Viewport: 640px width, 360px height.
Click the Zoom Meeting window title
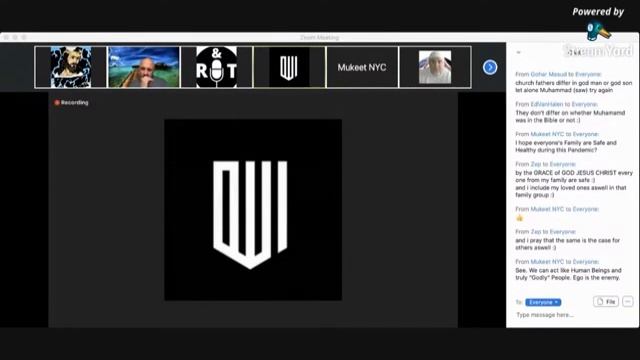point(320,38)
